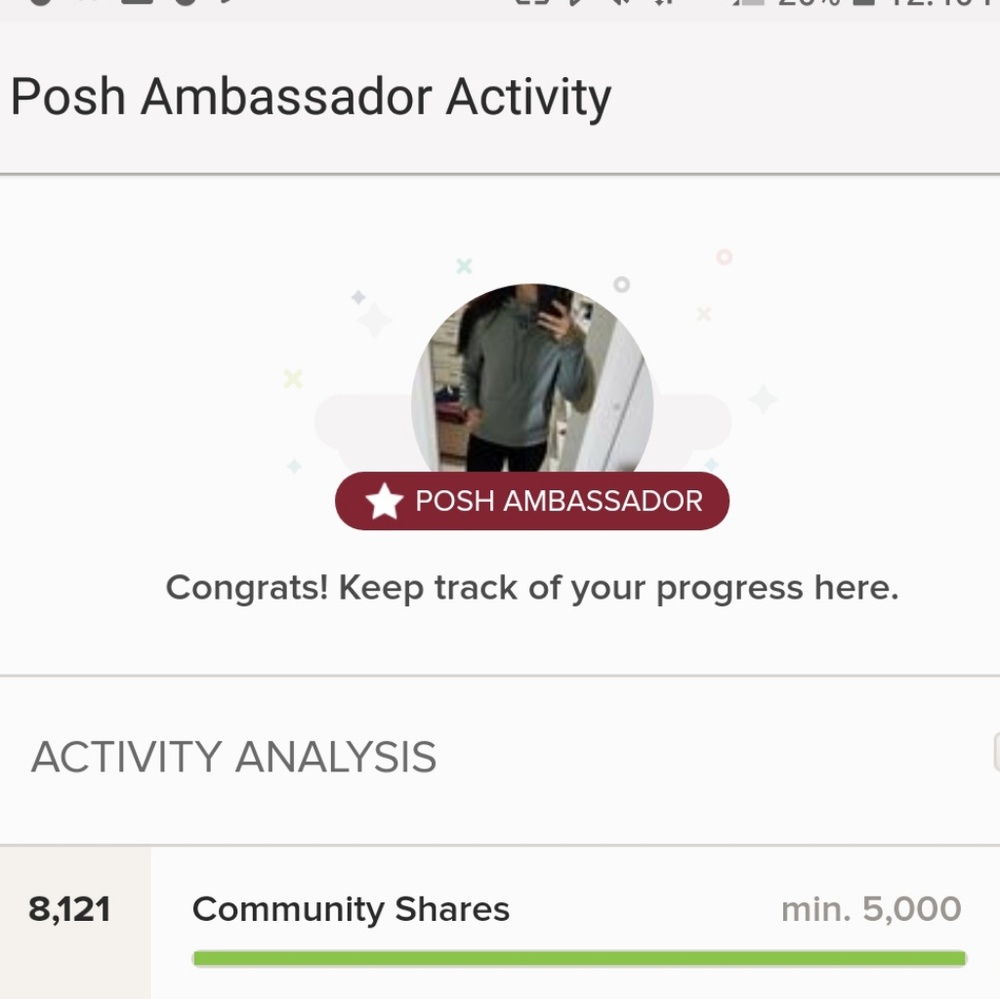Open the Community Shares row label
Screen dimensions: 1000x999
351,910
